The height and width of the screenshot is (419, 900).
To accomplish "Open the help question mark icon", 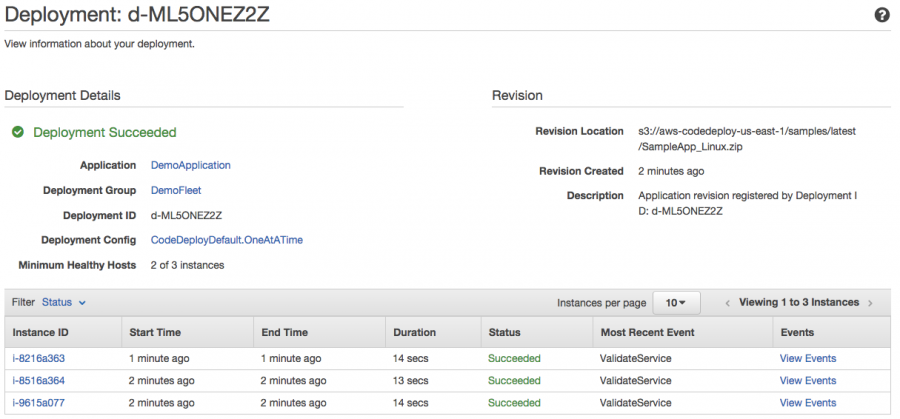I will click(x=882, y=15).
